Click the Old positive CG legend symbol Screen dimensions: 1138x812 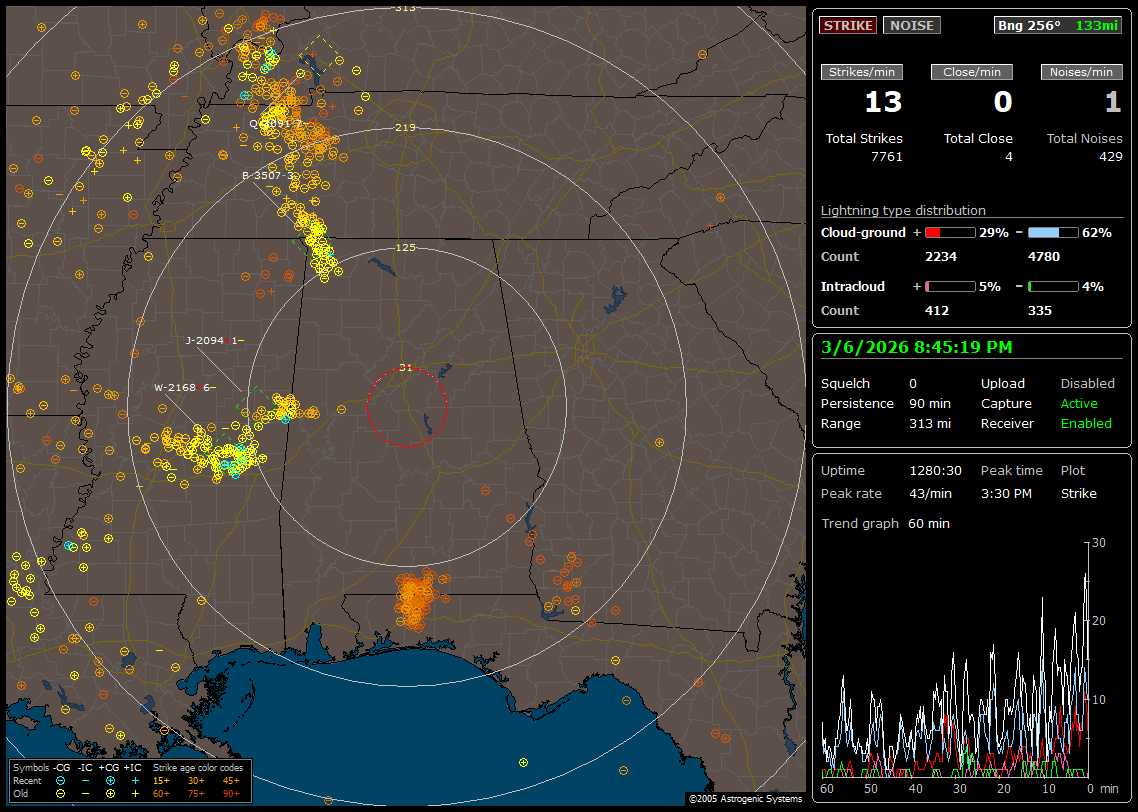pyautogui.click(x=109, y=792)
